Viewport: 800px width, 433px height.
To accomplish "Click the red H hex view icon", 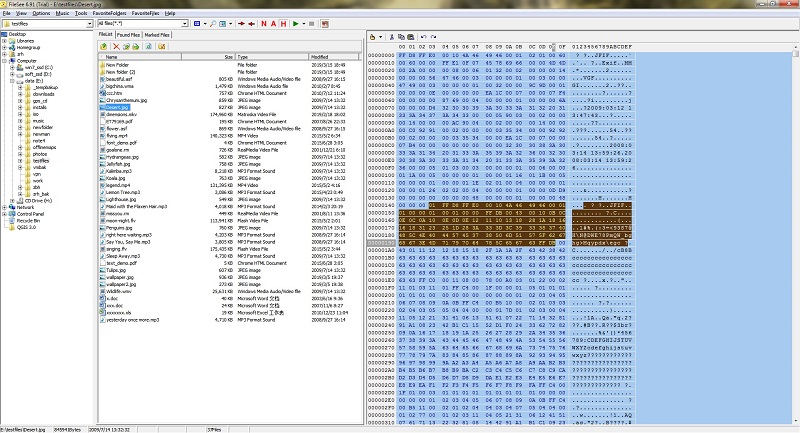I will pos(283,24).
